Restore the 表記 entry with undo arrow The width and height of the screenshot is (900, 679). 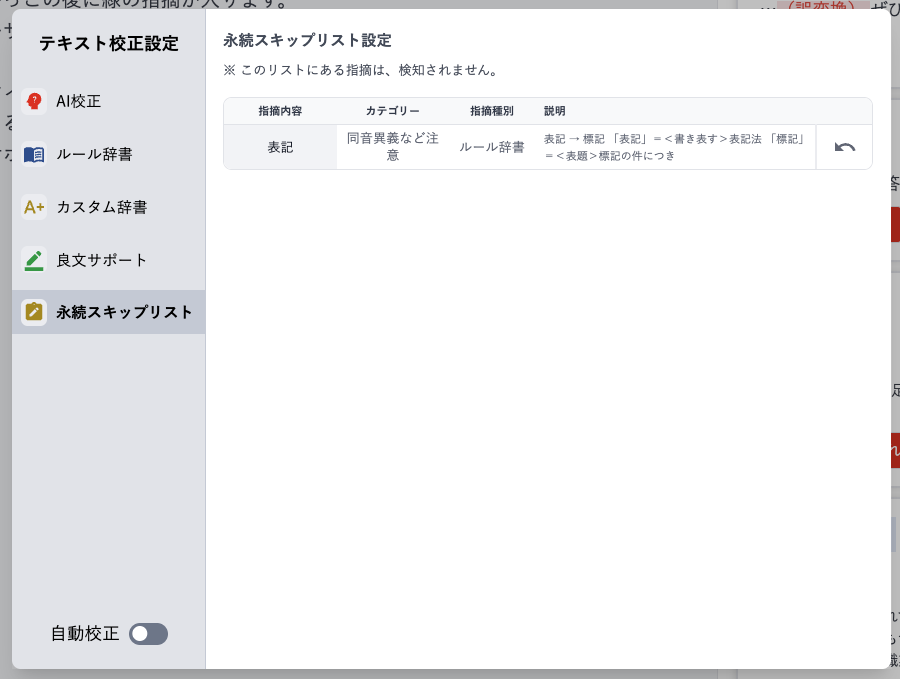[844, 147]
